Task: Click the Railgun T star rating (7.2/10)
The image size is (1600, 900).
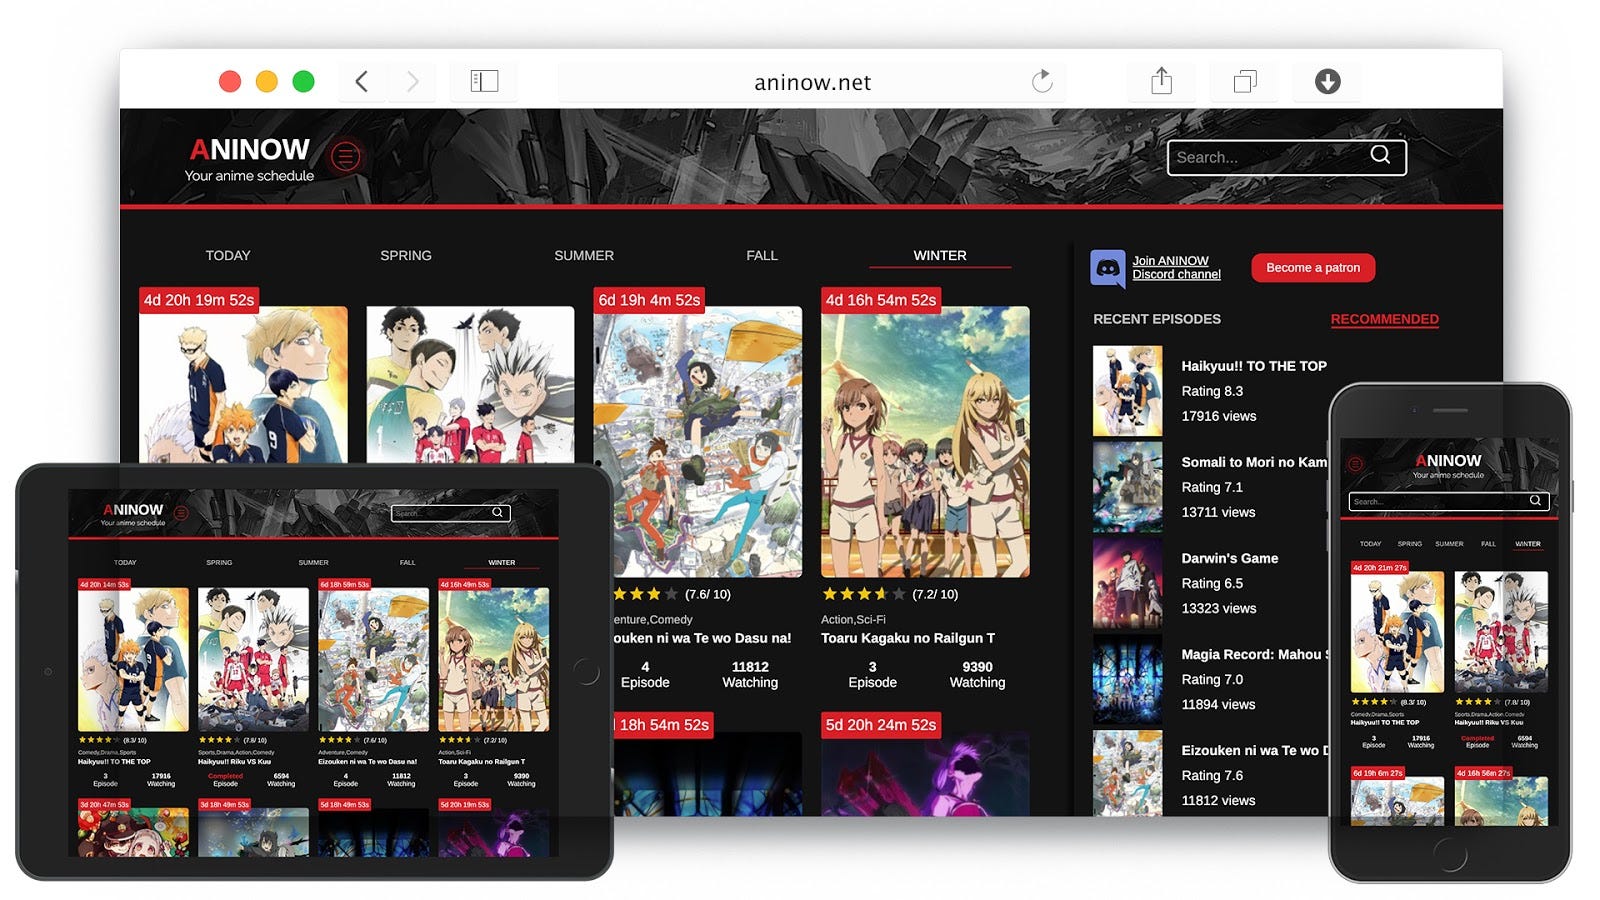Action: pos(890,594)
